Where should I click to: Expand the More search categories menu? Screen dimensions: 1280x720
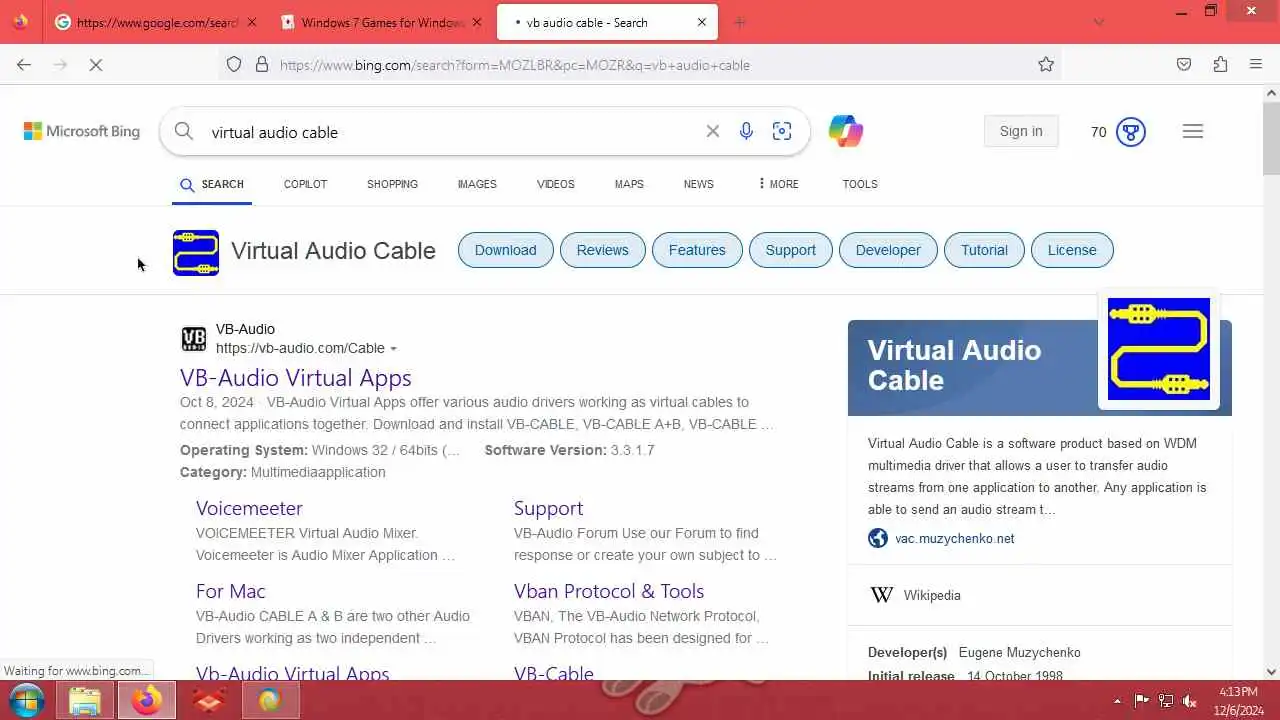[x=778, y=184]
